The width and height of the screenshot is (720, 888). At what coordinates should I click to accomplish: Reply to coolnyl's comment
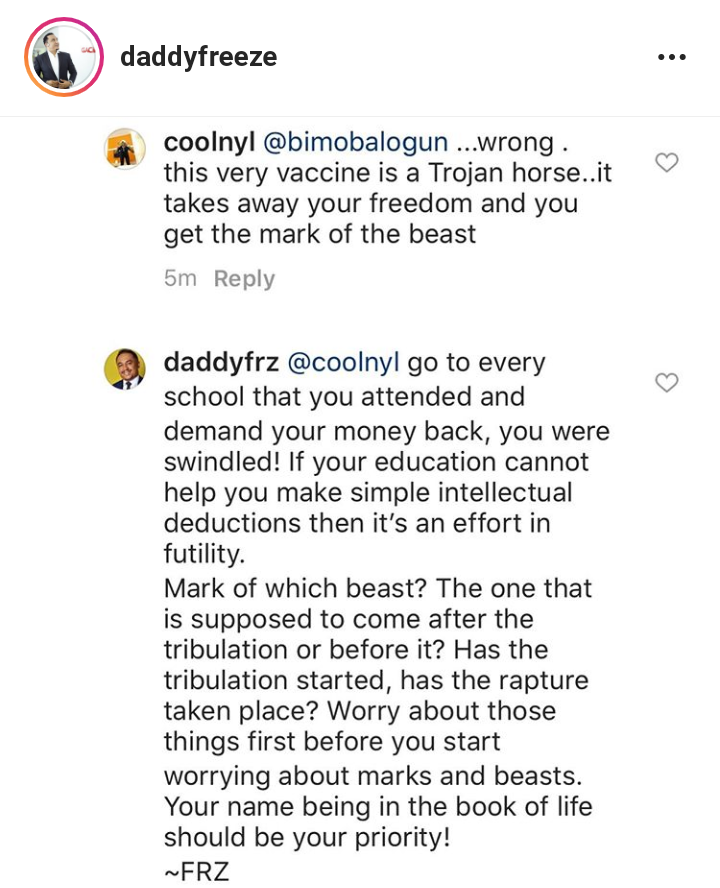coord(244,279)
